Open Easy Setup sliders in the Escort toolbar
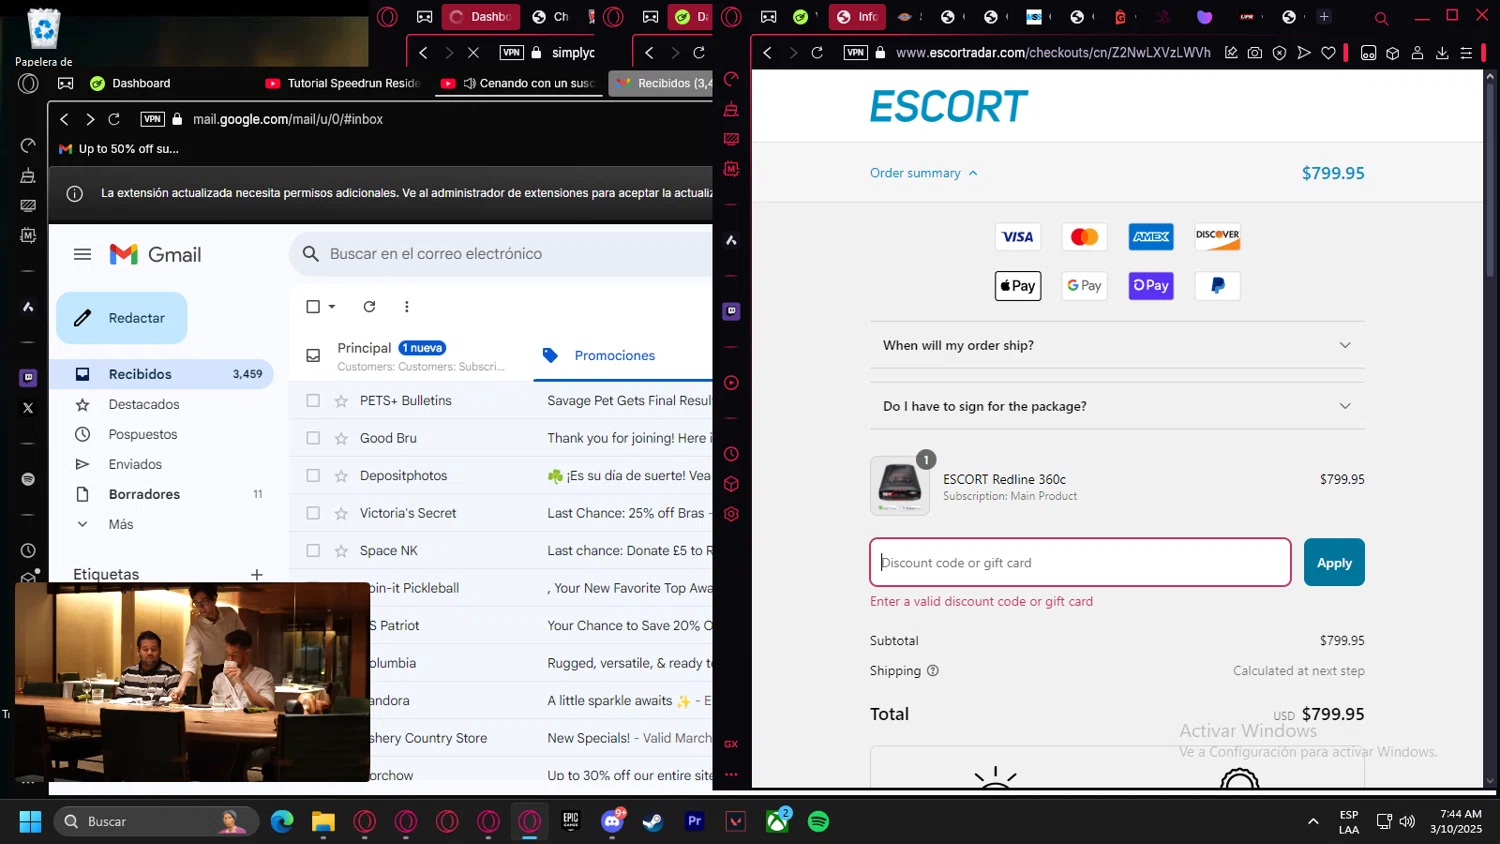Screen dimensions: 1500x844 click(x=1467, y=53)
